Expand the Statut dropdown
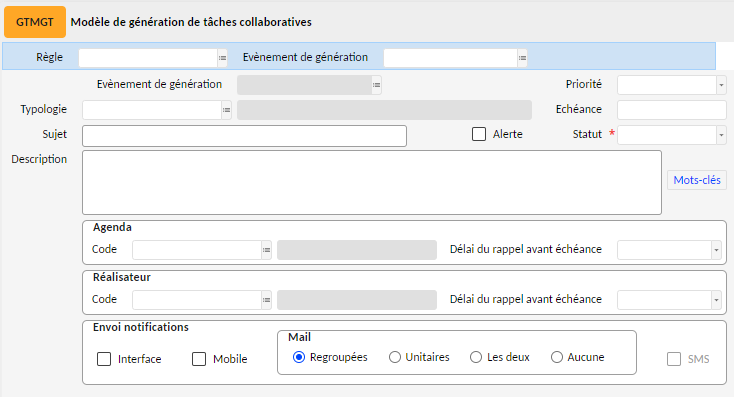The width and height of the screenshot is (734, 397). click(721, 135)
